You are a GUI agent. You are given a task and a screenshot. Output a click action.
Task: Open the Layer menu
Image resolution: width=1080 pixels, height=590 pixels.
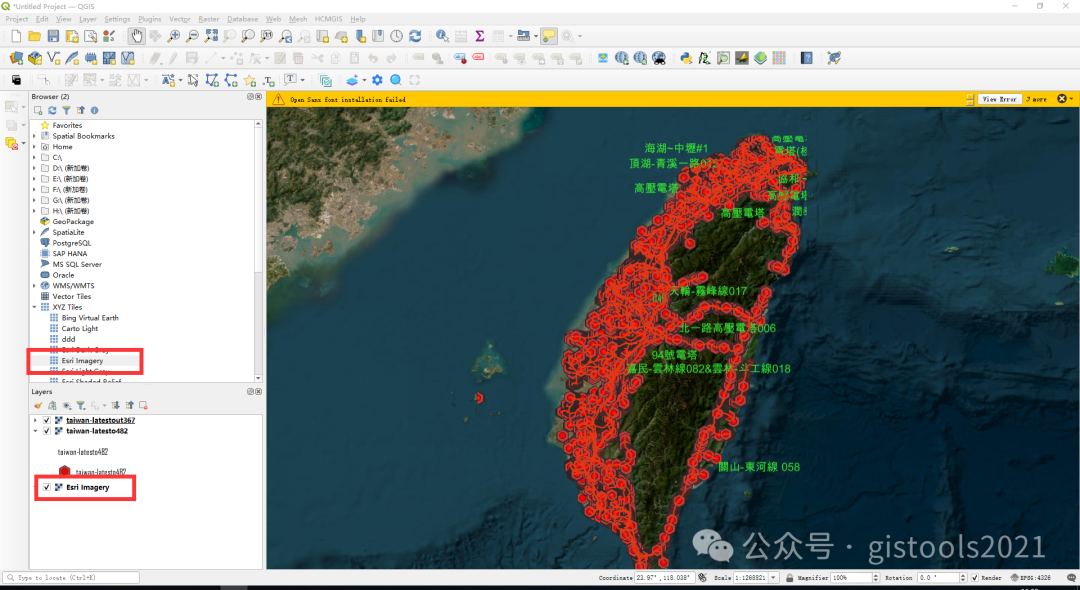[x=87, y=19]
